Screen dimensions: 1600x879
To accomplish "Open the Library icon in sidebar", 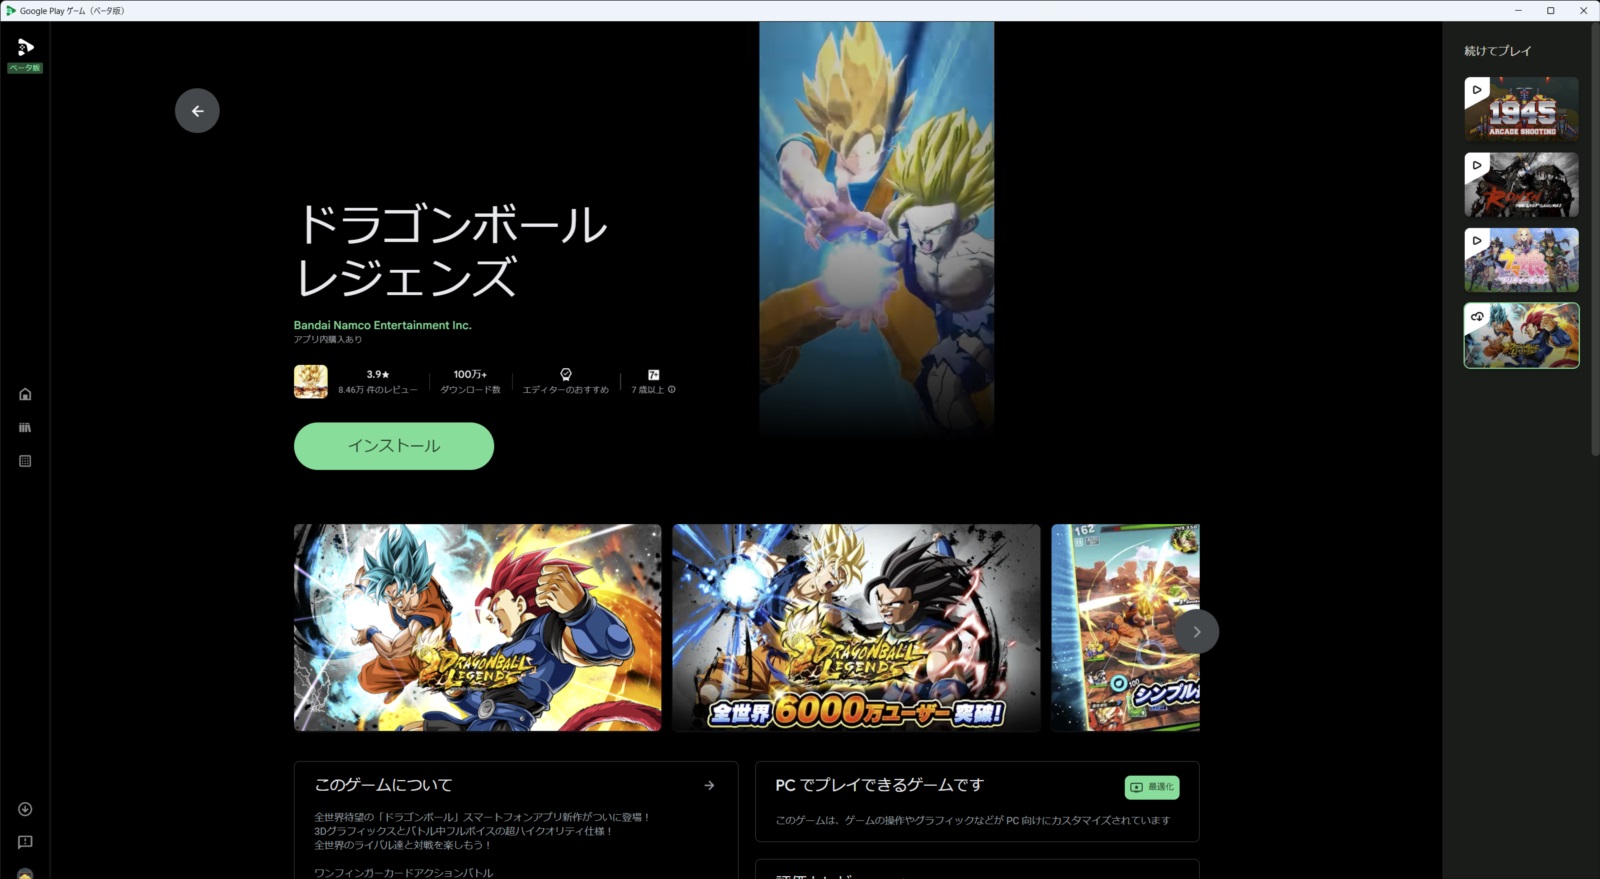I will click(25, 427).
